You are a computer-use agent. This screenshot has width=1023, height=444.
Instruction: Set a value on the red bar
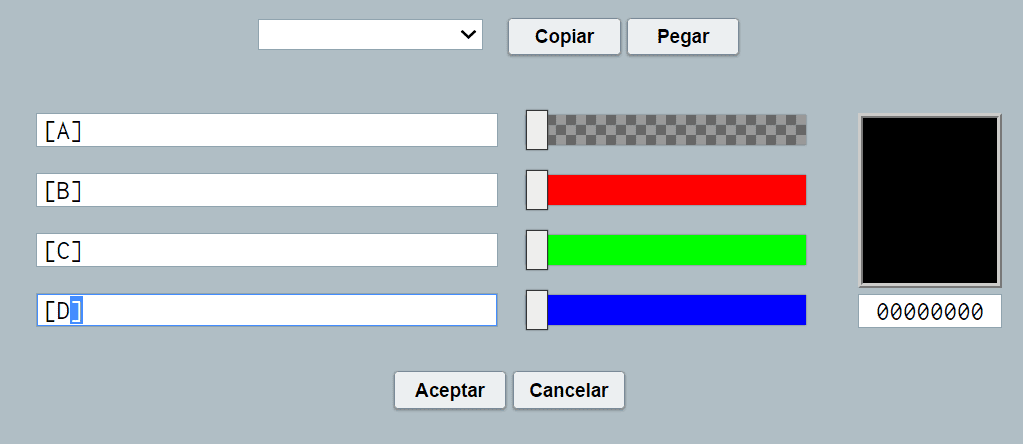pos(677,190)
